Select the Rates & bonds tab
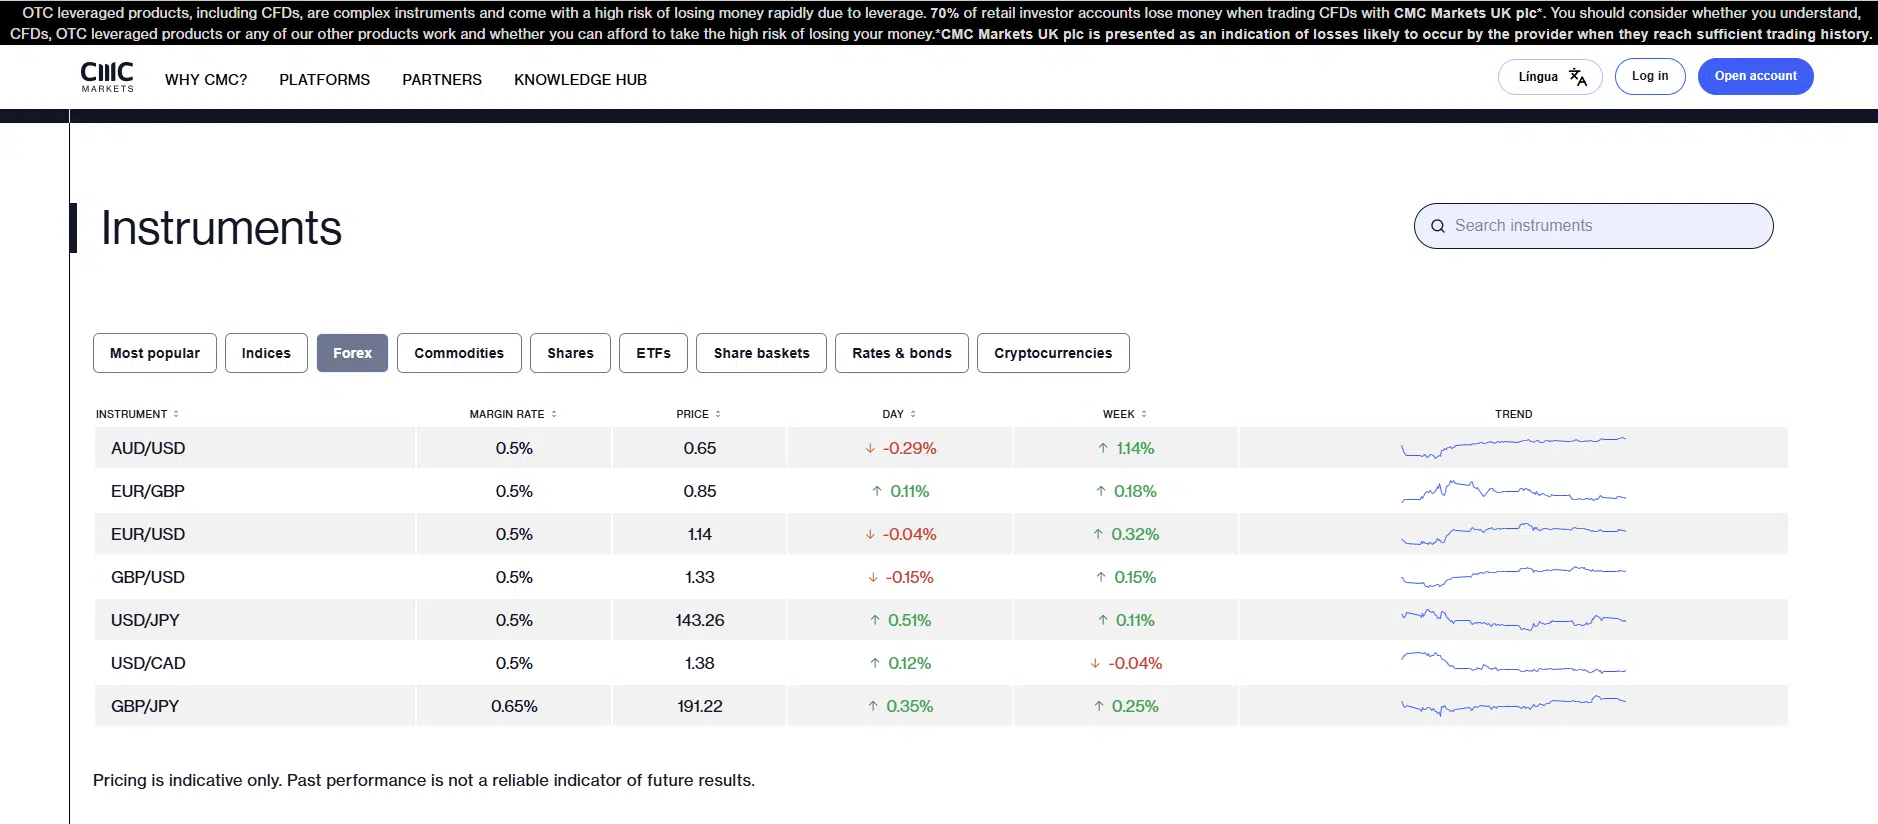 902,353
